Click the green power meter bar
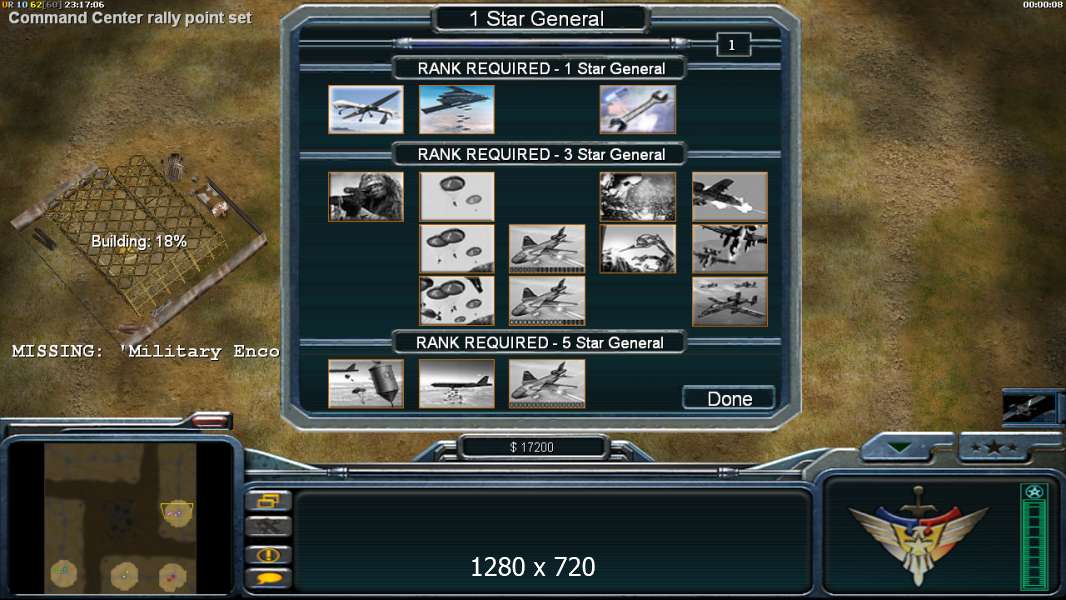This screenshot has width=1066, height=600. [x=1034, y=537]
